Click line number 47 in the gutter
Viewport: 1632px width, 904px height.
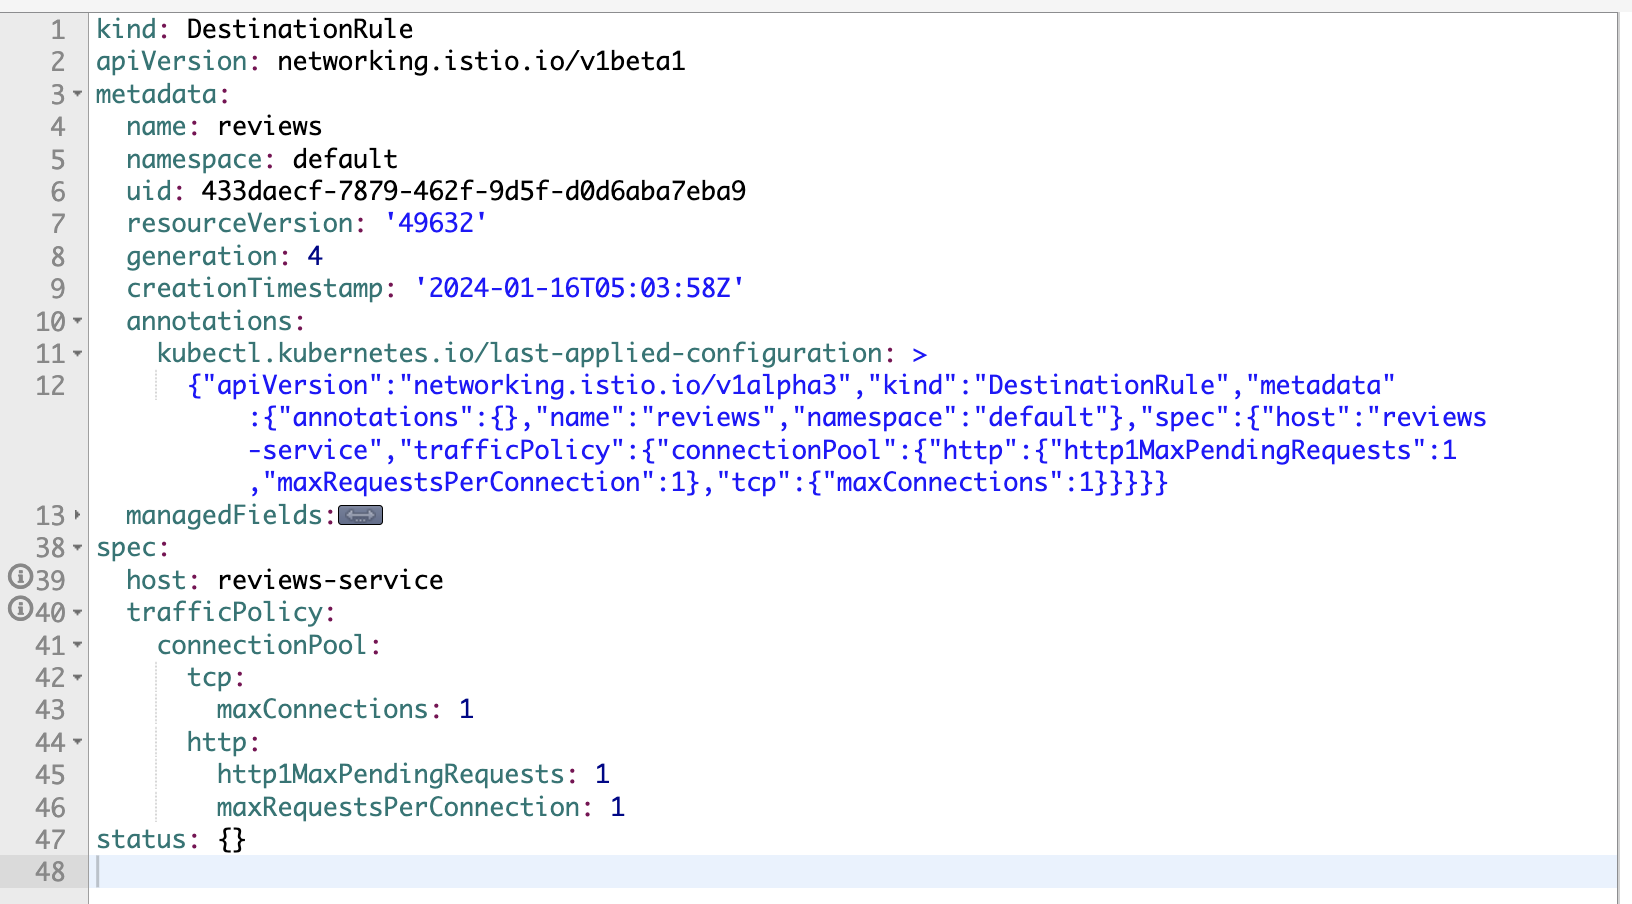pos(50,840)
